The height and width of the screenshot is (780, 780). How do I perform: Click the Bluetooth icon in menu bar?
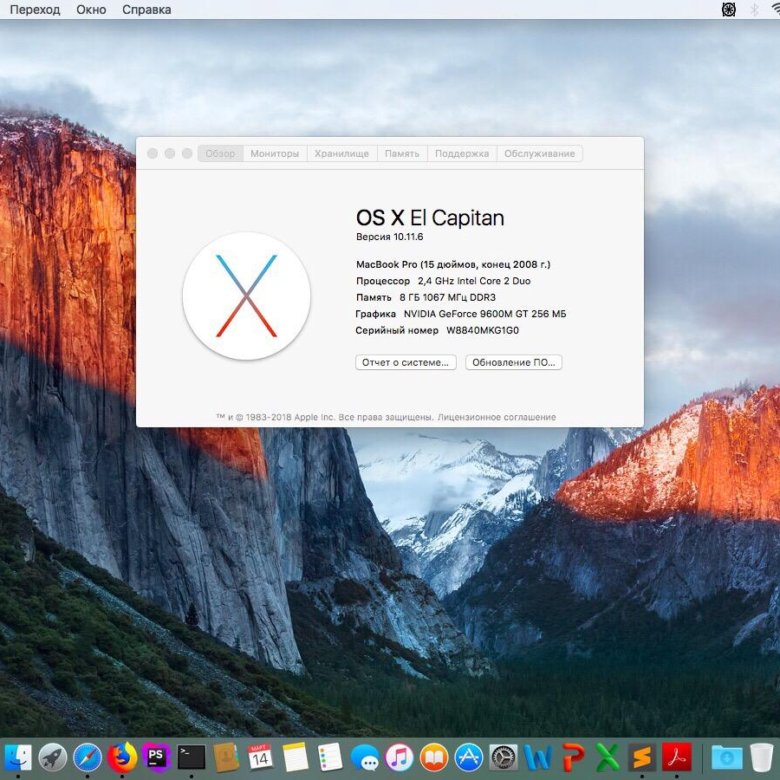point(754,9)
